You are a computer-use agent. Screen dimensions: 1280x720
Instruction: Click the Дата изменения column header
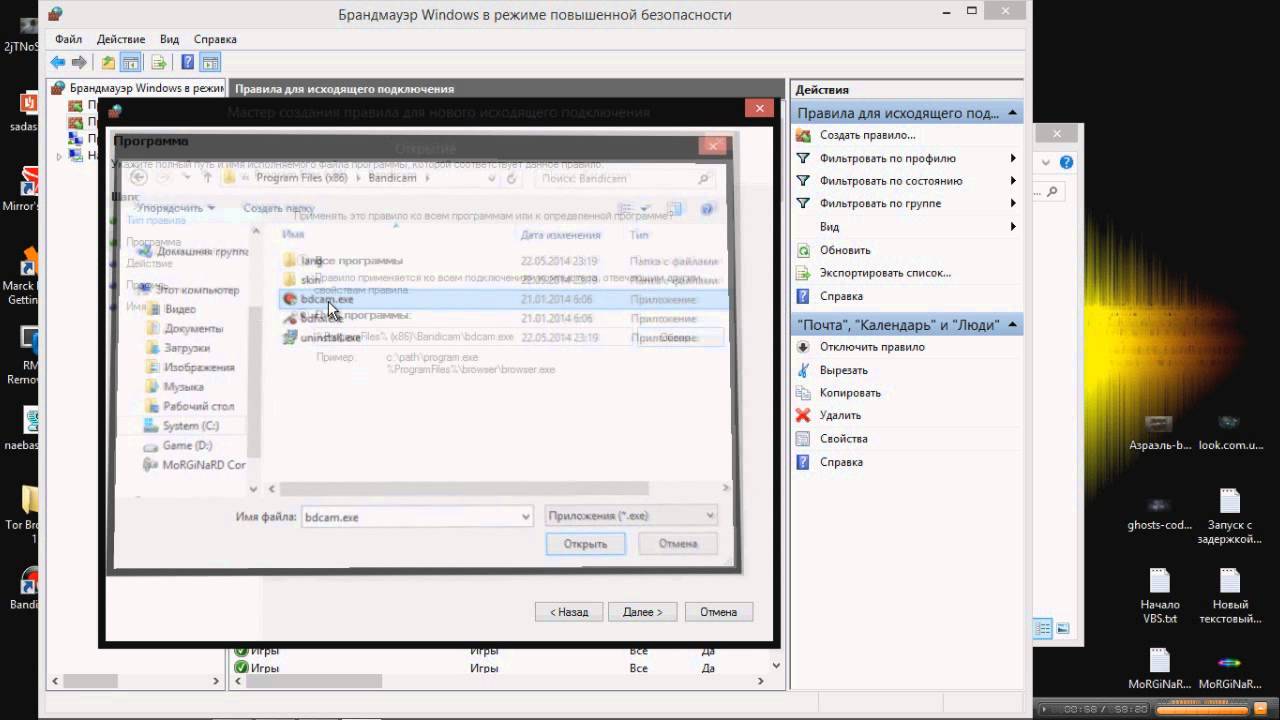tap(560, 235)
